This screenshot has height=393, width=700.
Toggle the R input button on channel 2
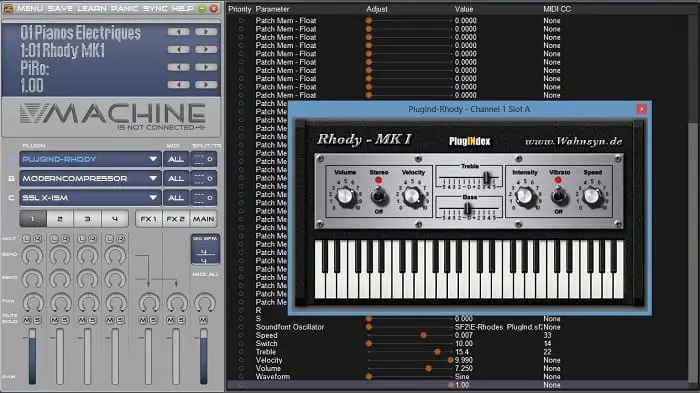[x=65, y=239]
